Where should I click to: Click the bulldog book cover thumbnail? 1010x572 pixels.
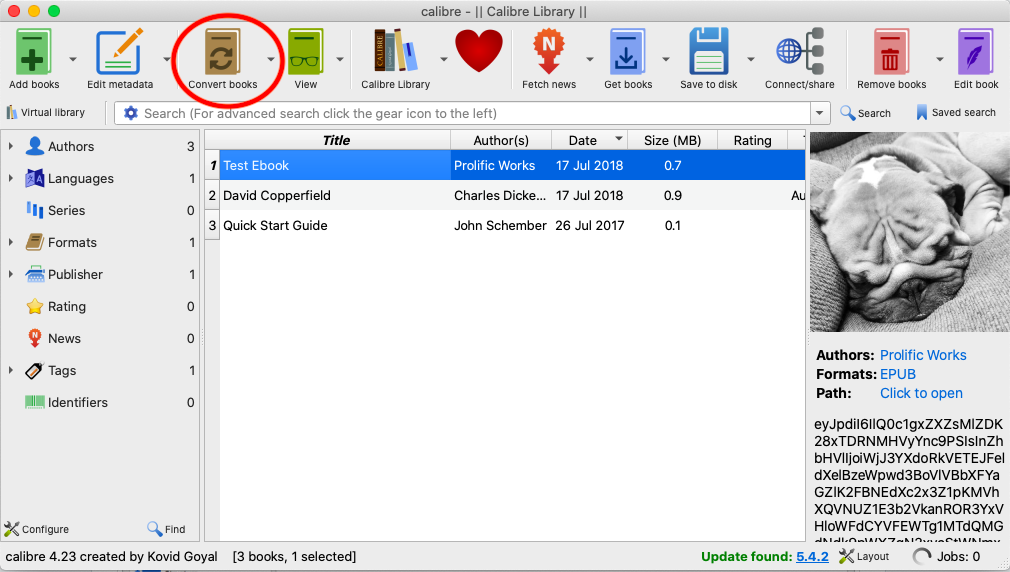(x=910, y=232)
